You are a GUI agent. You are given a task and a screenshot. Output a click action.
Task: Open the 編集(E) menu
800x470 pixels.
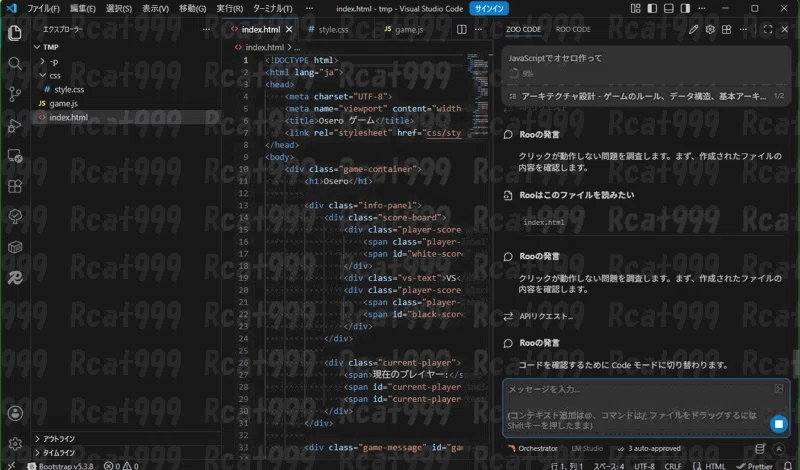[x=83, y=8]
